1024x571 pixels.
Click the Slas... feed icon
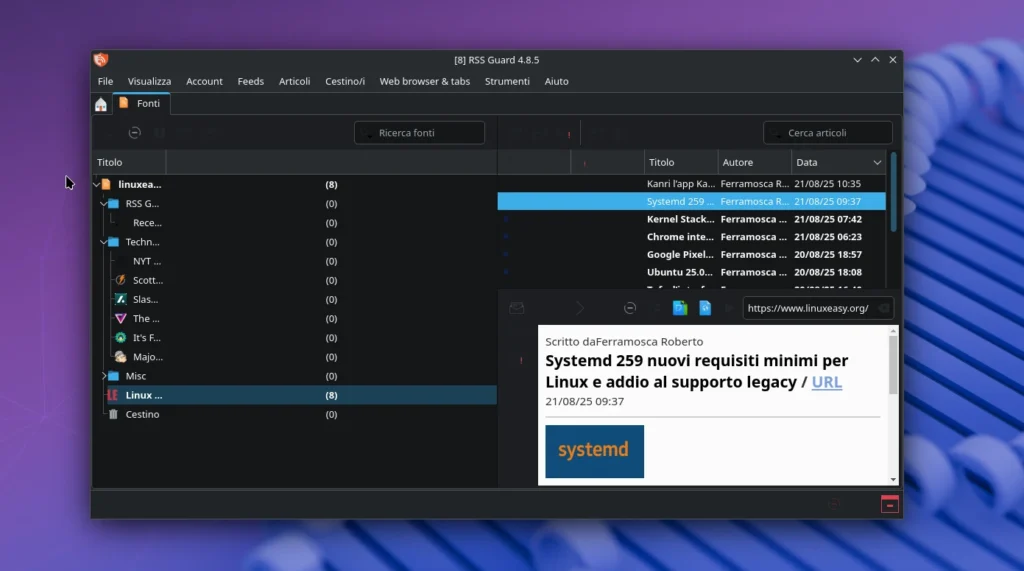[121, 299]
